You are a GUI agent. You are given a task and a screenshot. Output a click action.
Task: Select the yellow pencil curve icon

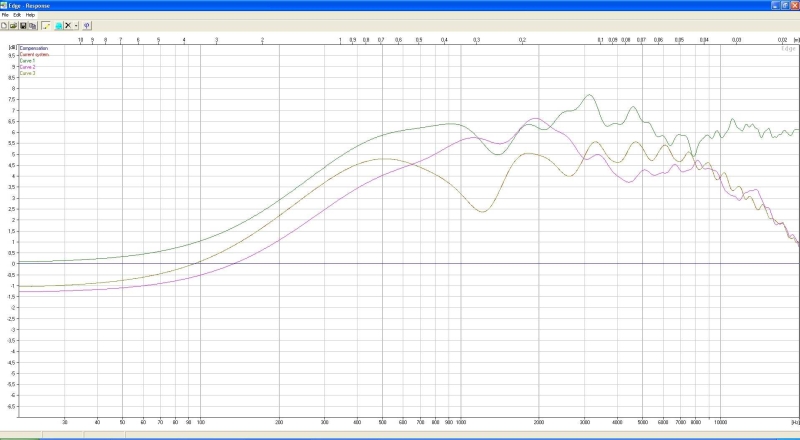[x=46, y=25]
